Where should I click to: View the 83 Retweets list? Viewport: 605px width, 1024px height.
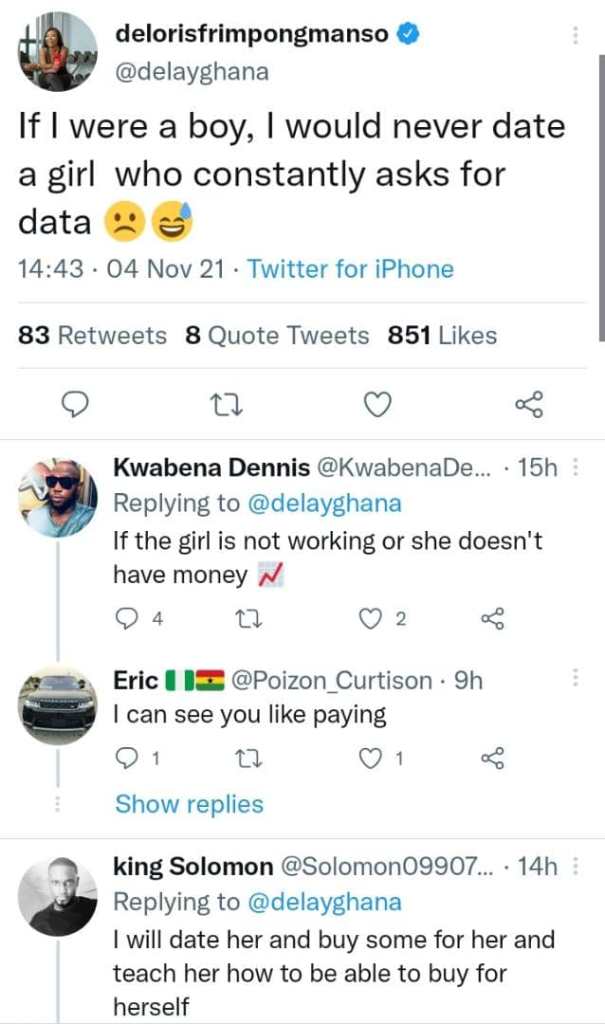tap(93, 336)
